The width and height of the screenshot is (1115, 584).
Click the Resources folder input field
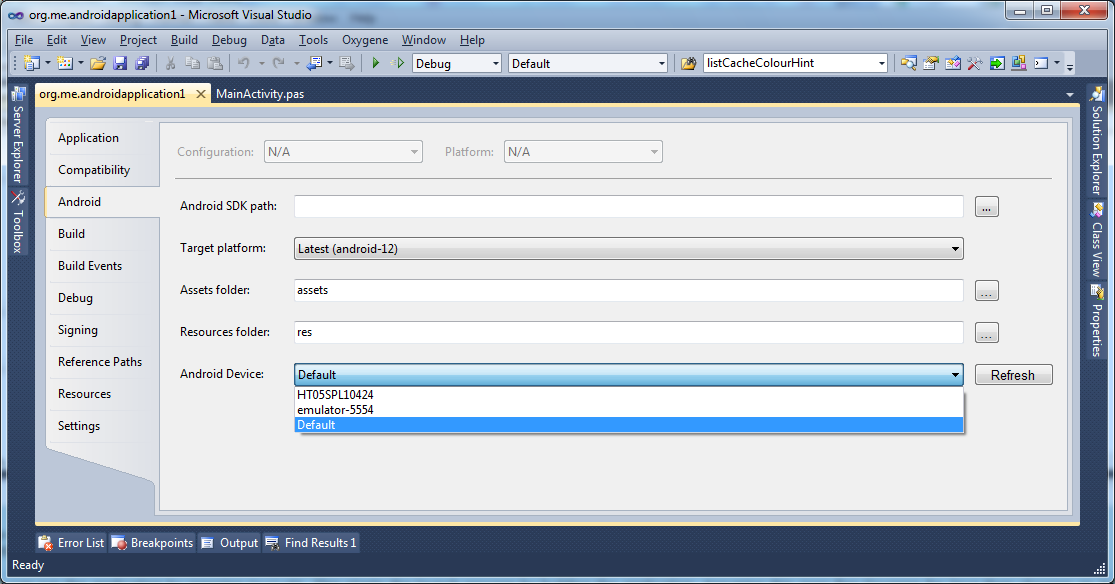[x=629, y=332]
